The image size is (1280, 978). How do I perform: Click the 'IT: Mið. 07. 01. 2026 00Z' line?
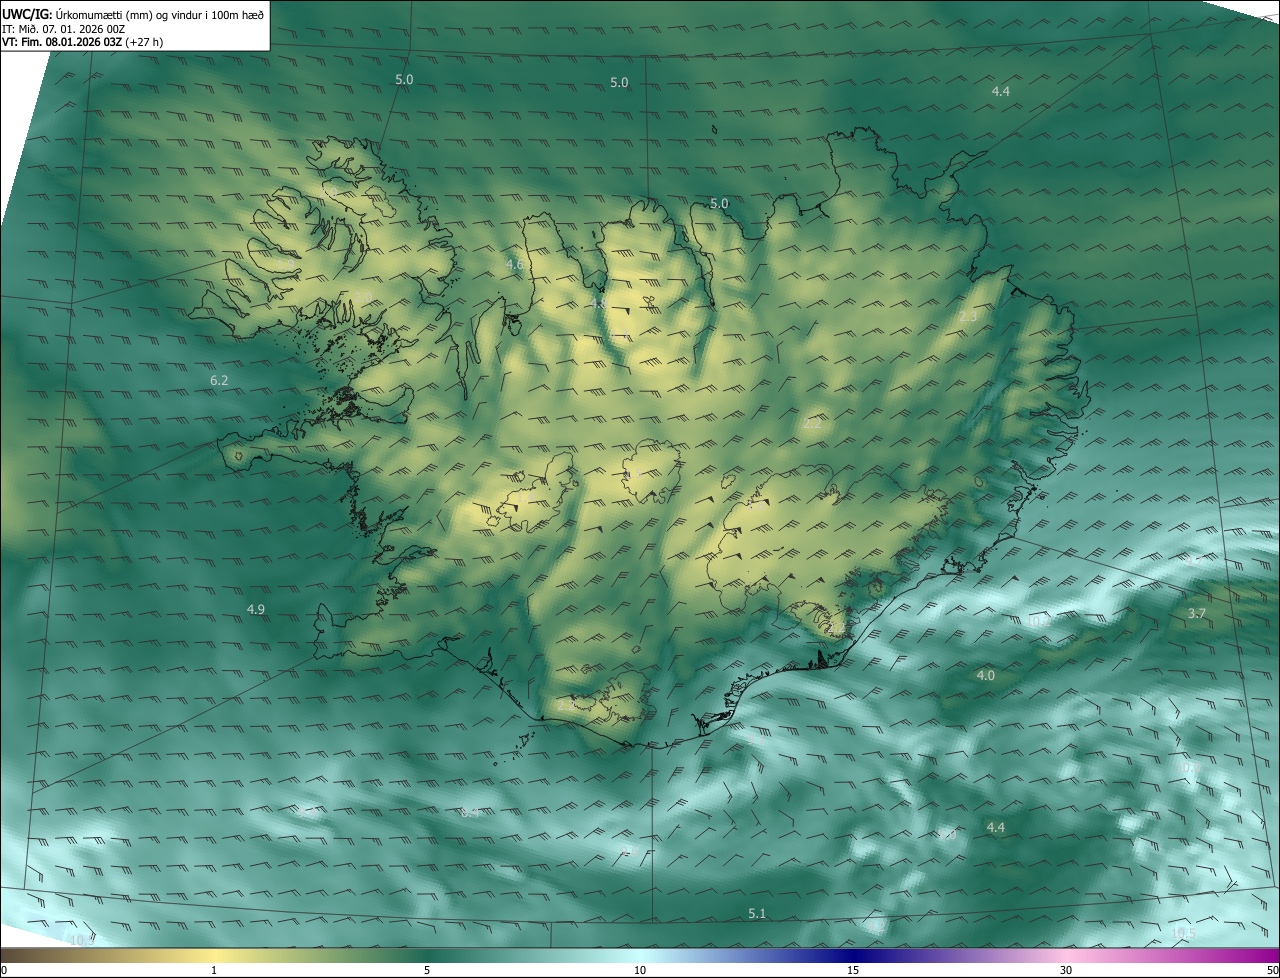click(x=63, y=29)
